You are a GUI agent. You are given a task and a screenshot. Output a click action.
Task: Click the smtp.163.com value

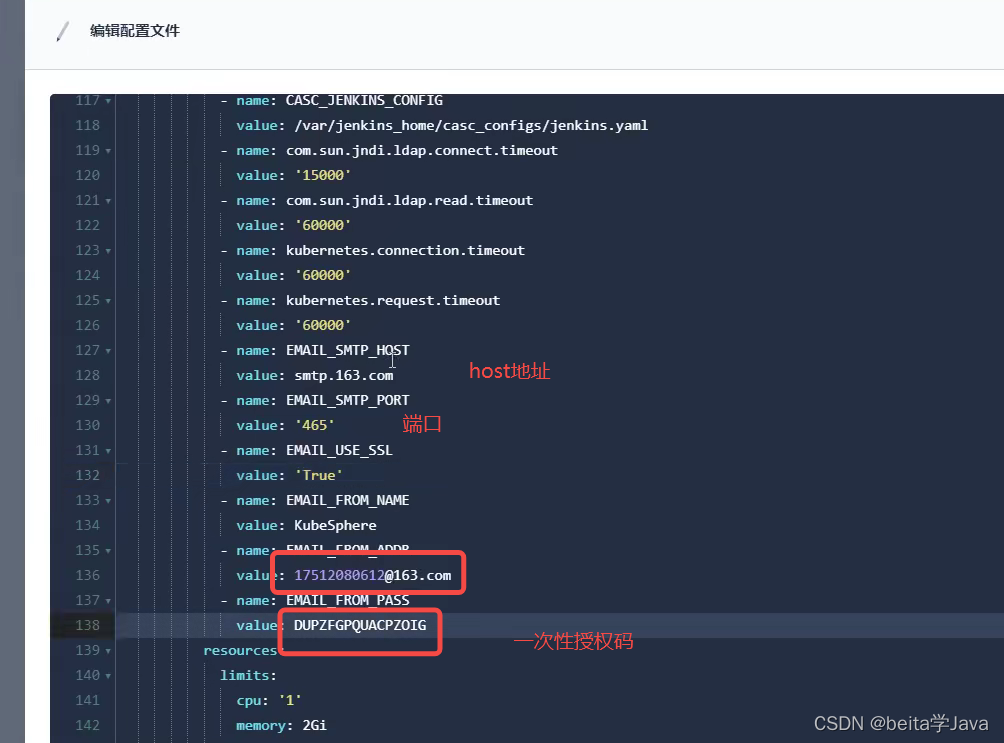344,375
